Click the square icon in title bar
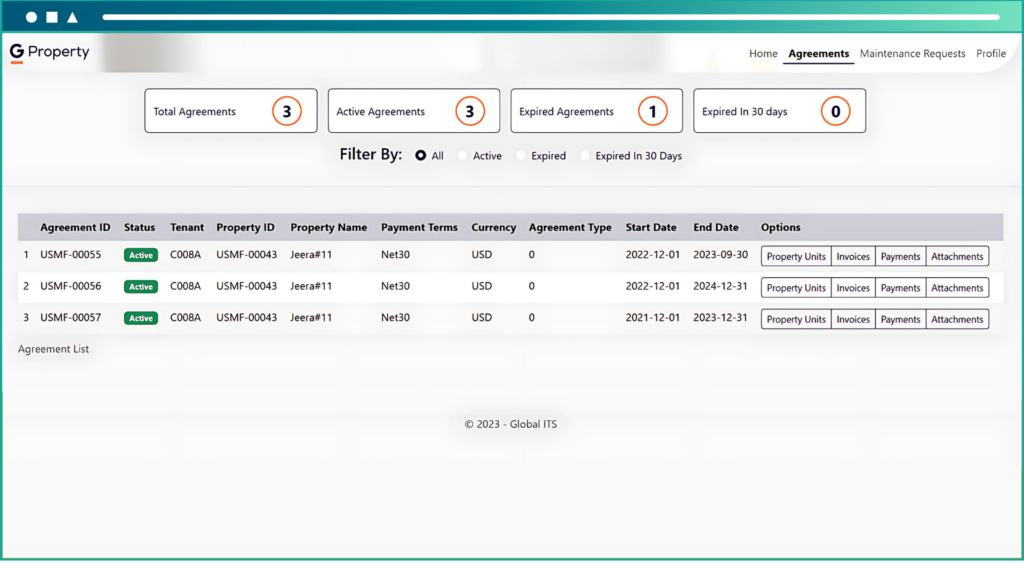The height and width of the screenshot is (576, 1024). click(x=52, y=17)
